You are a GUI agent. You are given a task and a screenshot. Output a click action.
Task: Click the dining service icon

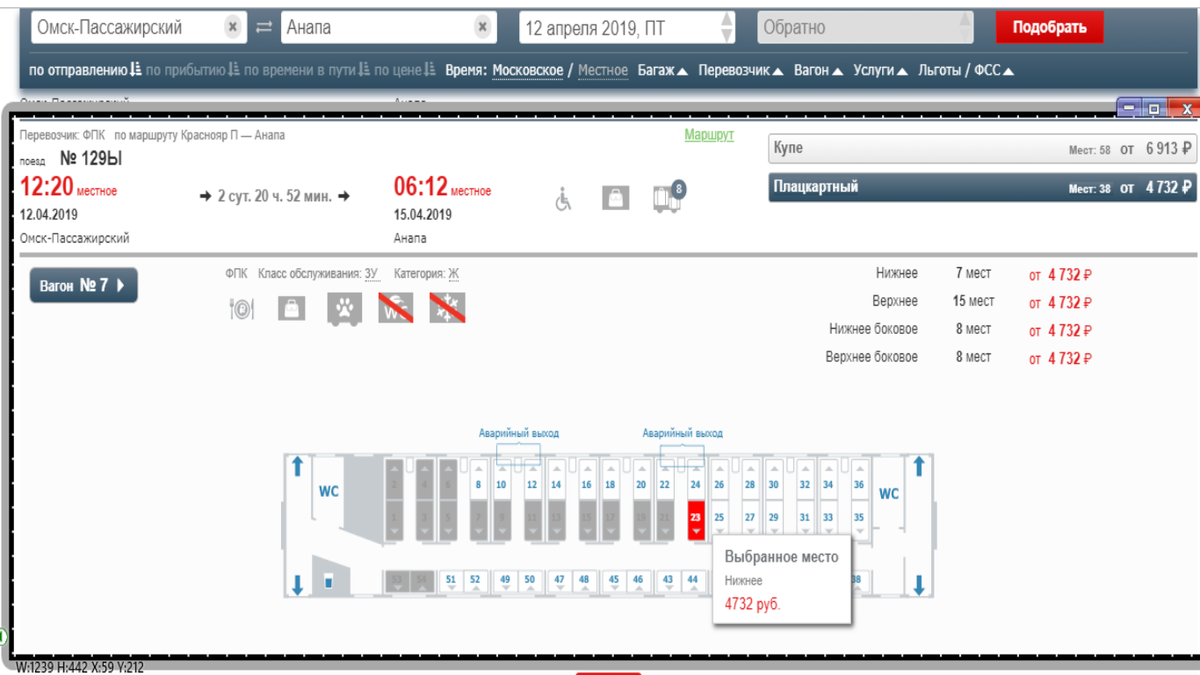pyautogui.click(x=241, y=309)
